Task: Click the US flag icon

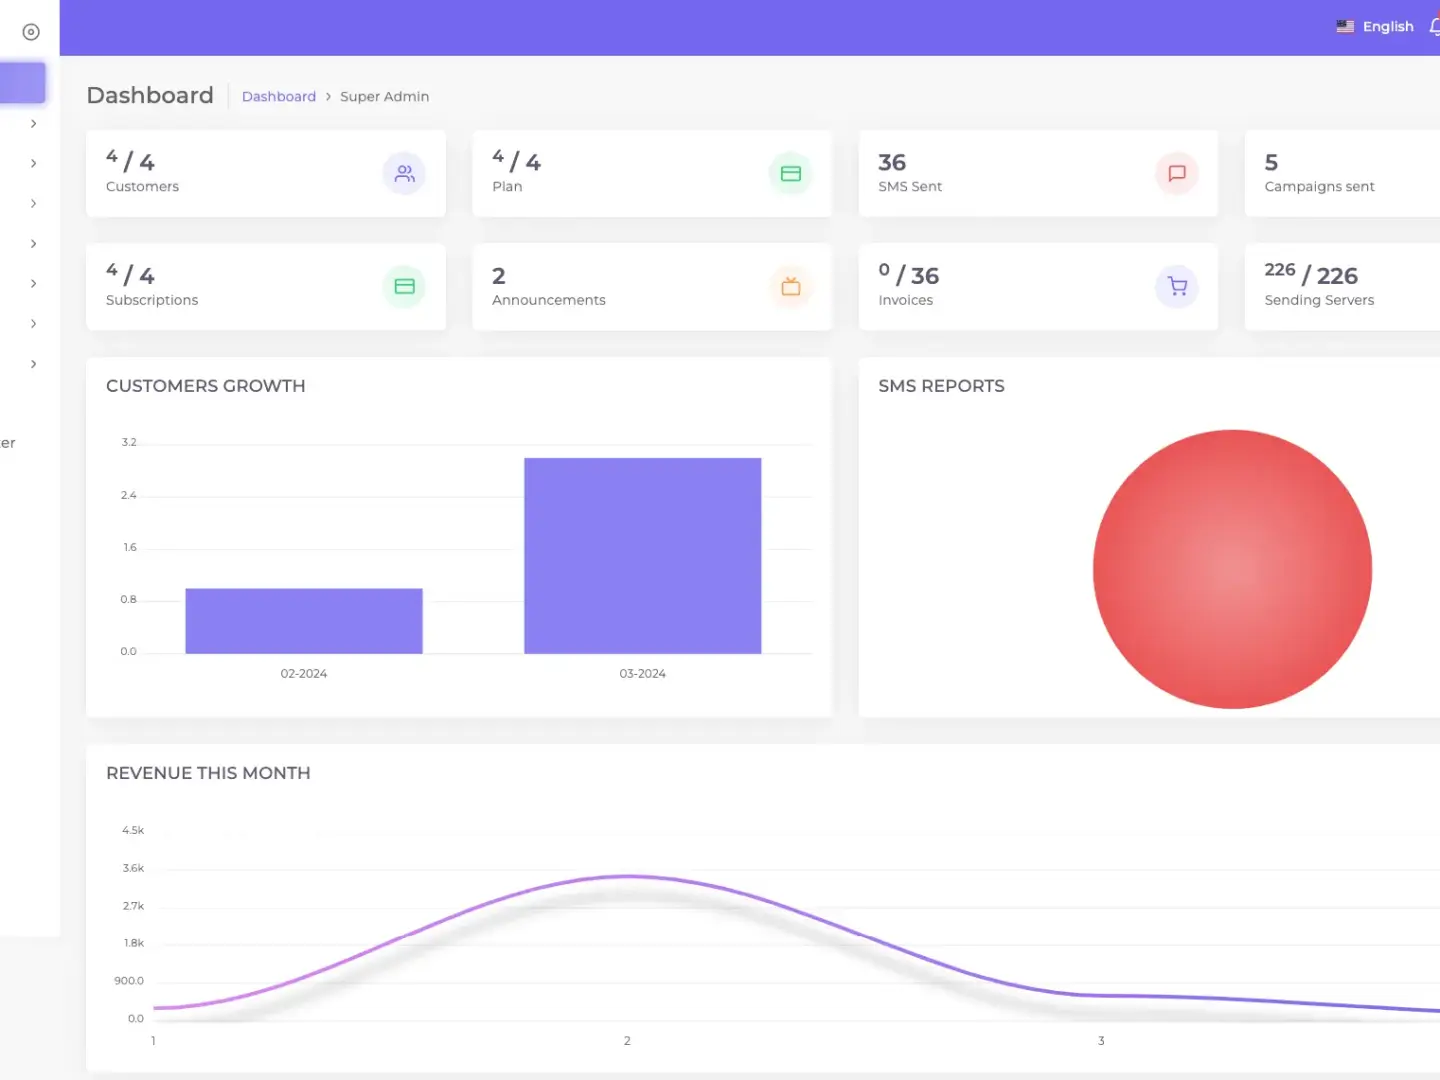Action: tap(1345, 27)
